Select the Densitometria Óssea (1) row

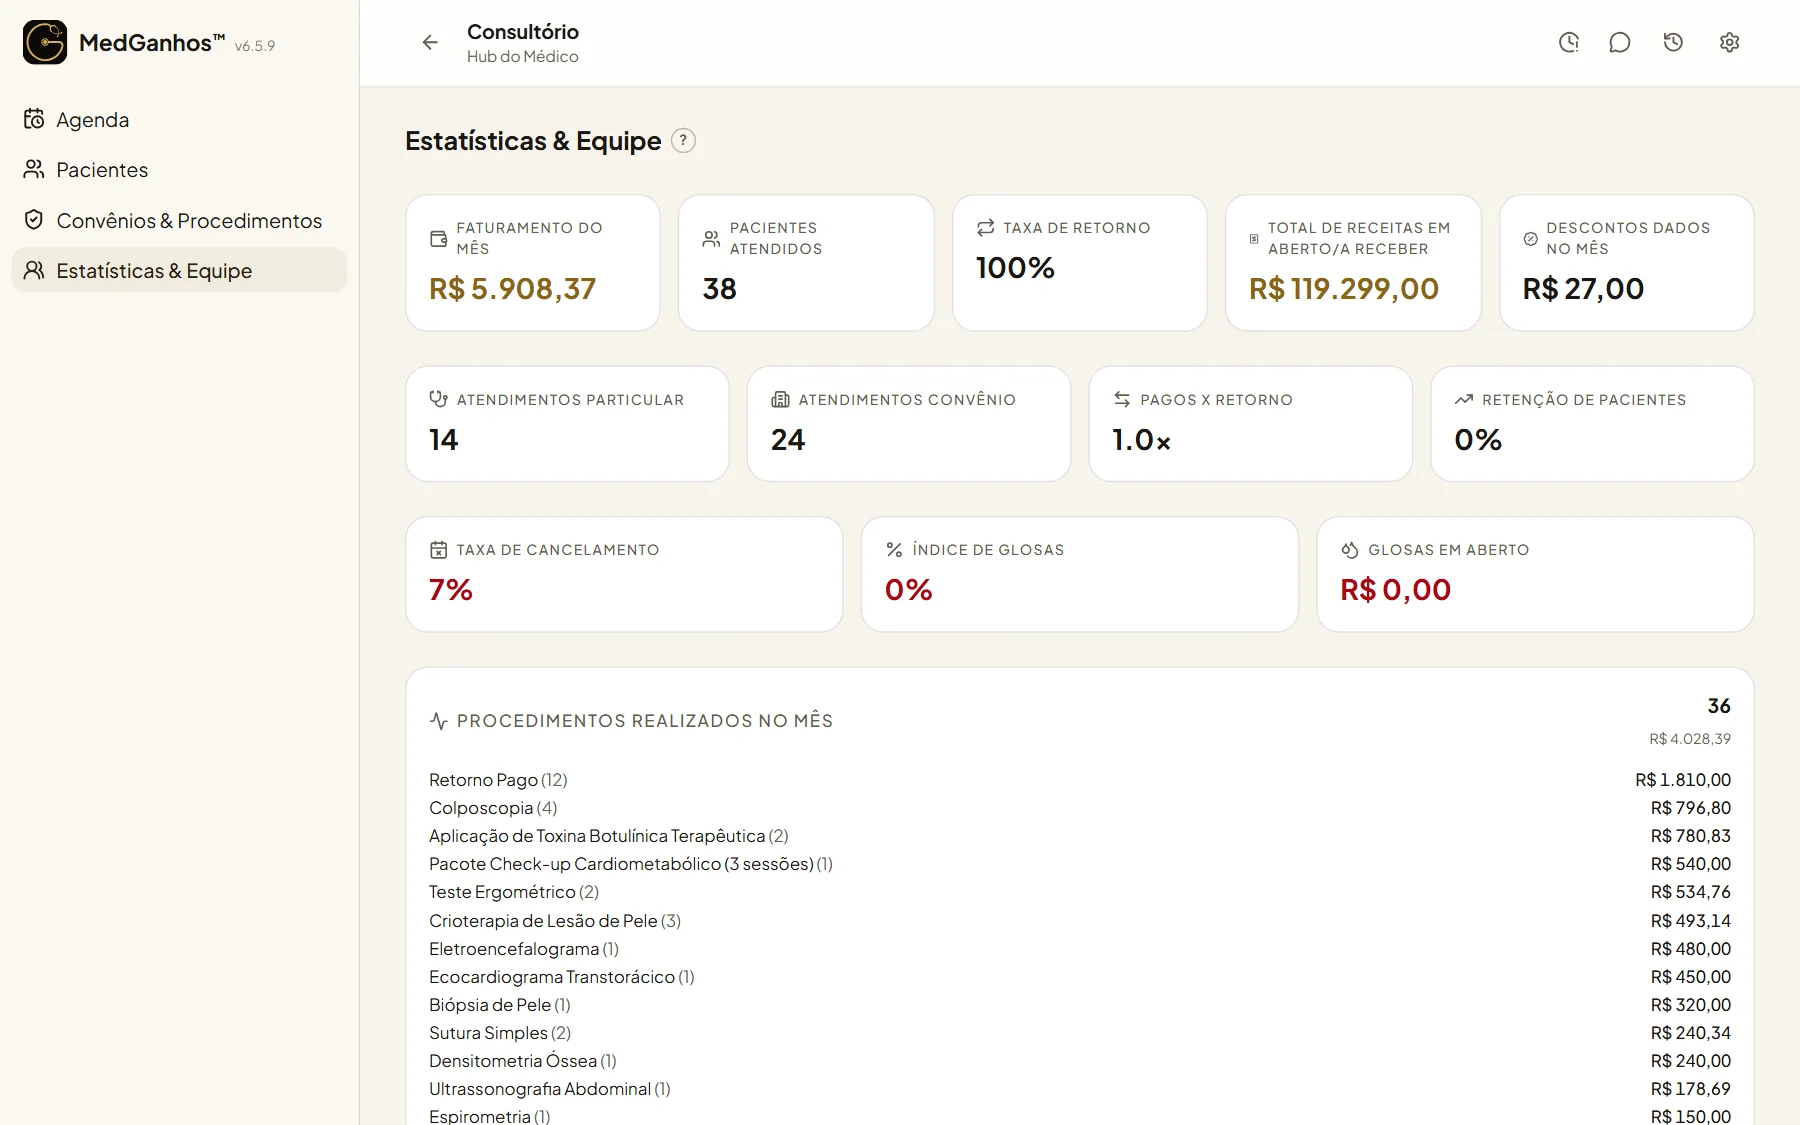(1080, 1061)
